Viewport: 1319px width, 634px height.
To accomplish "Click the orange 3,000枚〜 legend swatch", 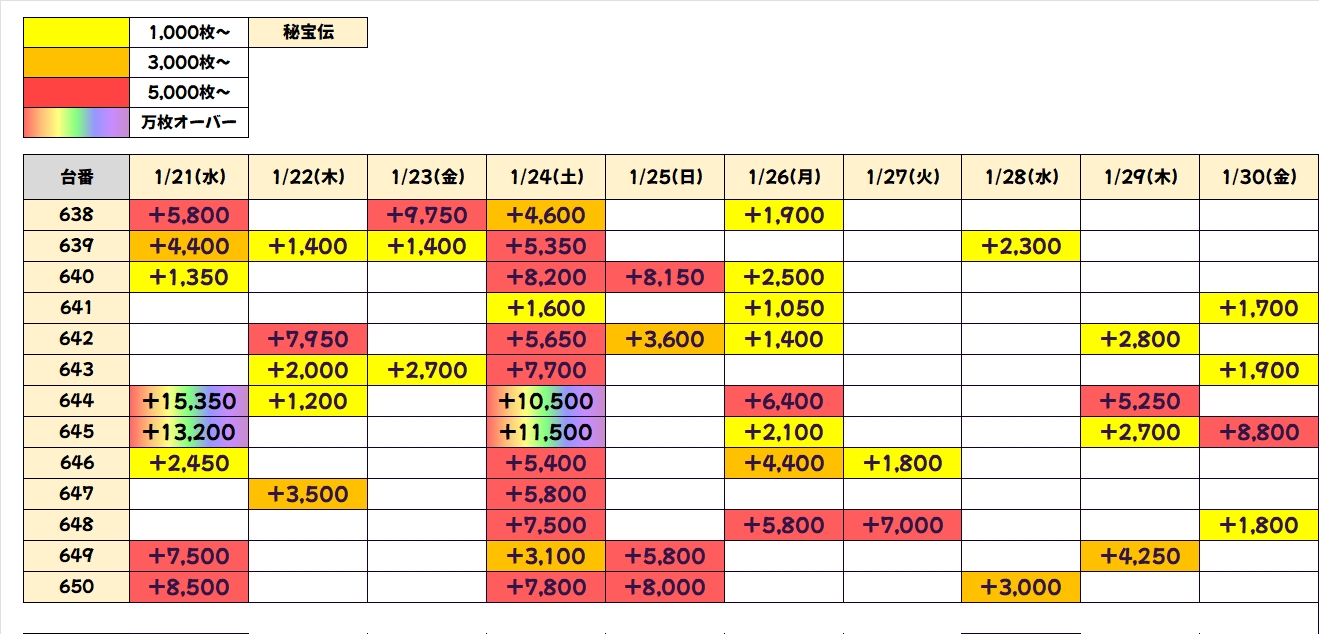I will tap(76, 63).
